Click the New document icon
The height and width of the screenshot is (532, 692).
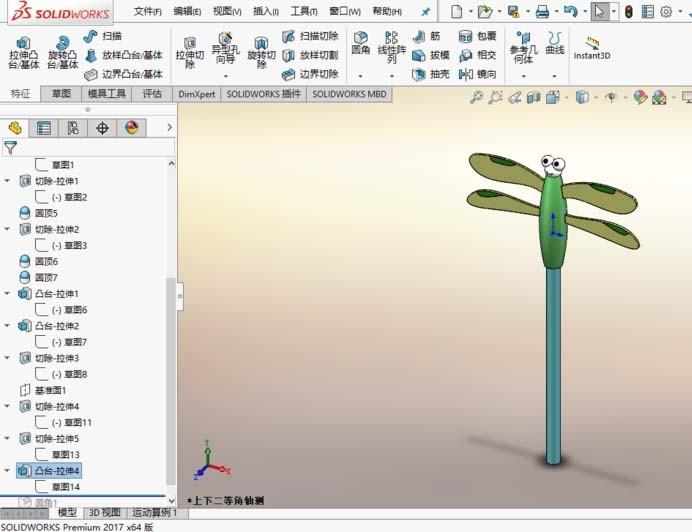[x=457, y=11]
